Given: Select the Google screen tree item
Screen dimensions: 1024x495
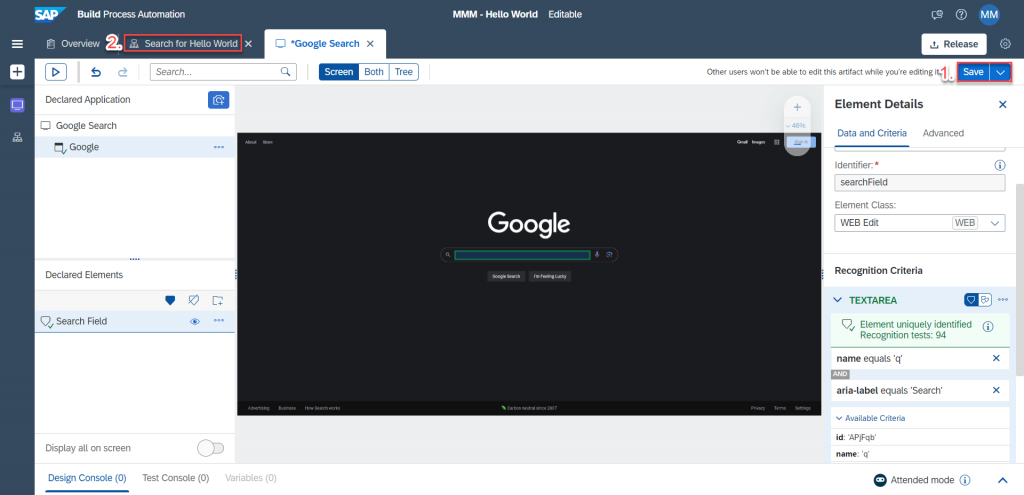Looking at the screenshot, I should point(135,147).
